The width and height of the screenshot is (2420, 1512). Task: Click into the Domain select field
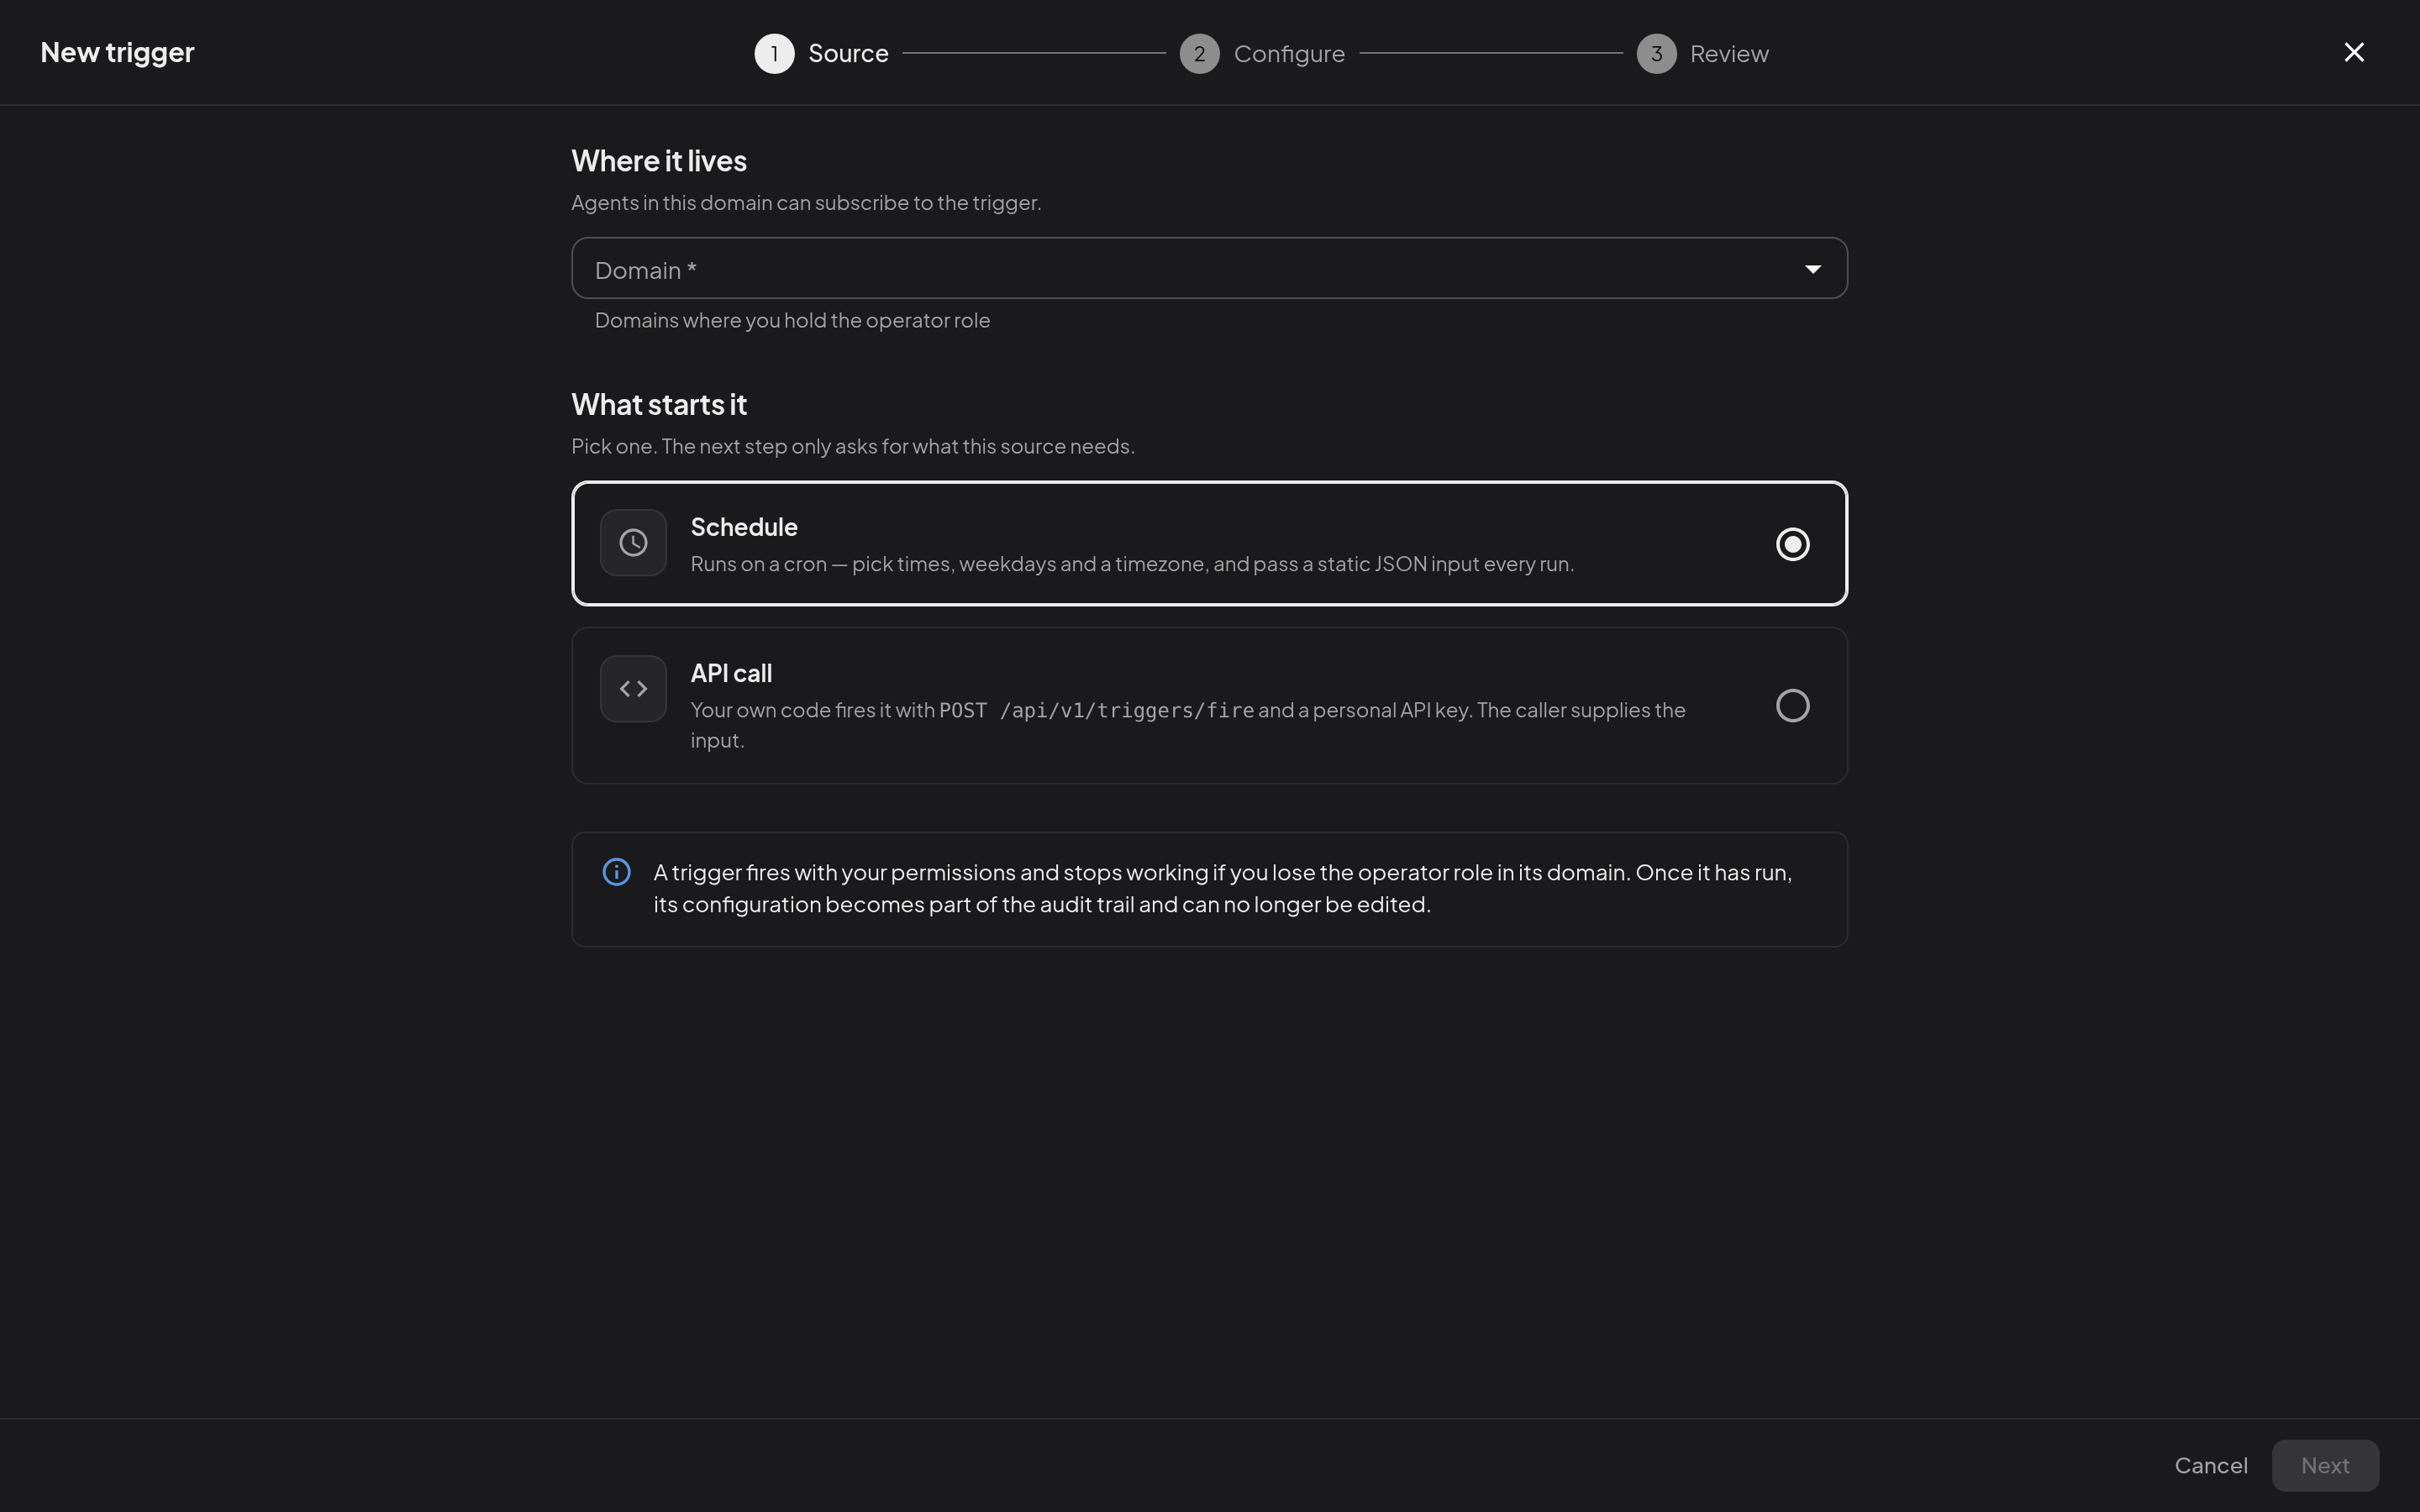click(1209, 268)
